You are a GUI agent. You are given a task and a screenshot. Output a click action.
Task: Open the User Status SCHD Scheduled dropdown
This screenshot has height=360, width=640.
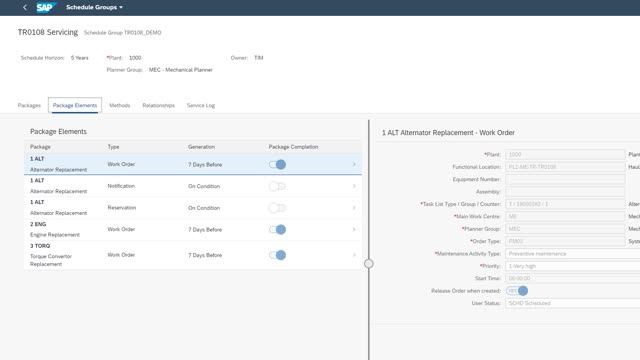point(572,303)
